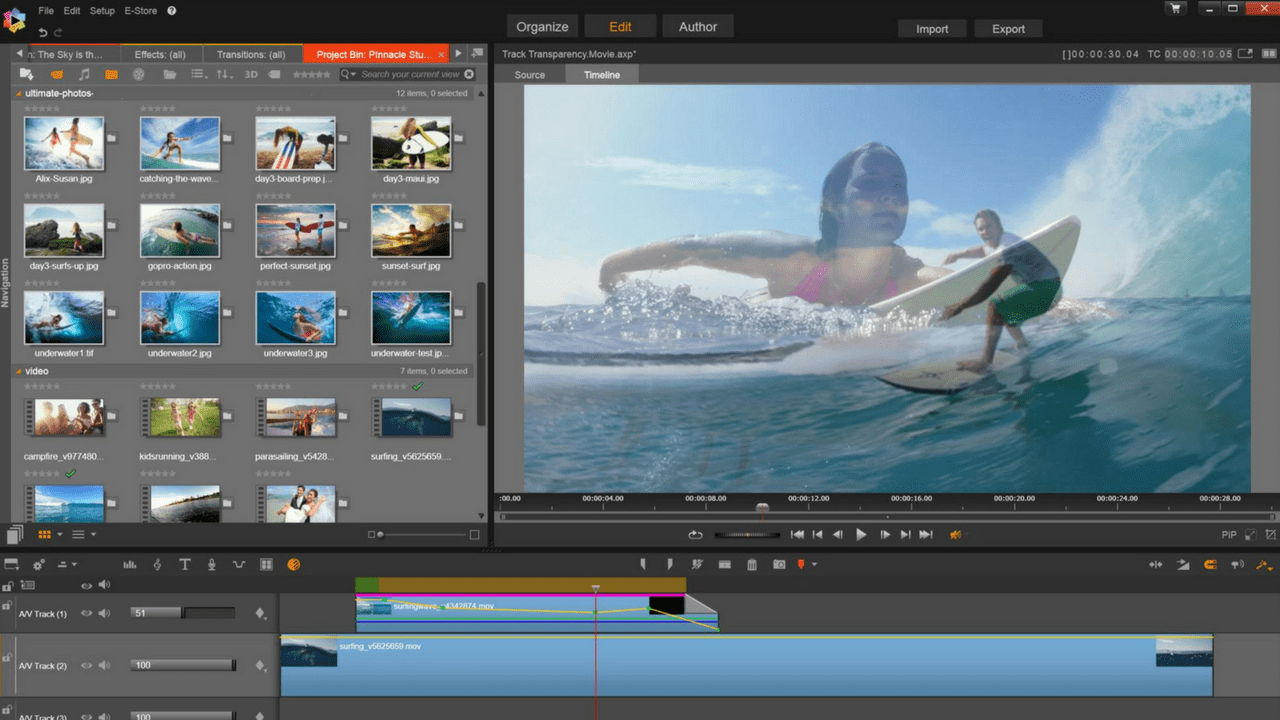Open the shopping cart icon

1177,8
